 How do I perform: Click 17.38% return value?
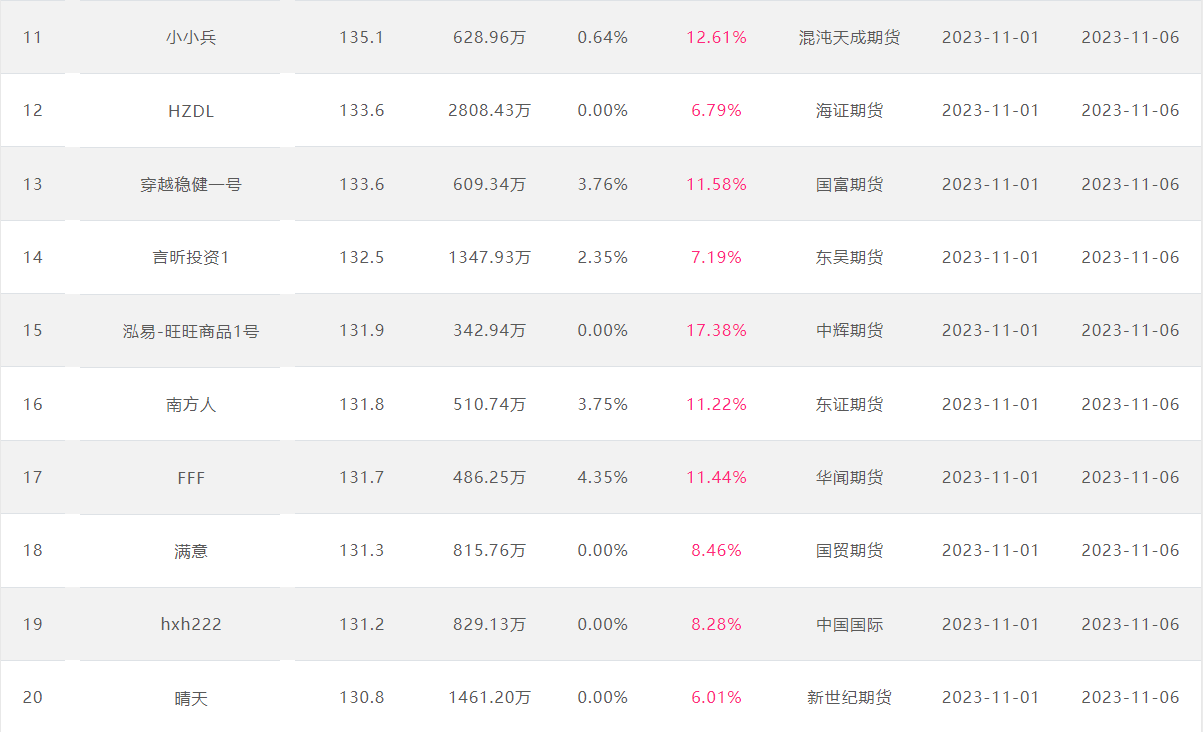[x=716, y=331]
